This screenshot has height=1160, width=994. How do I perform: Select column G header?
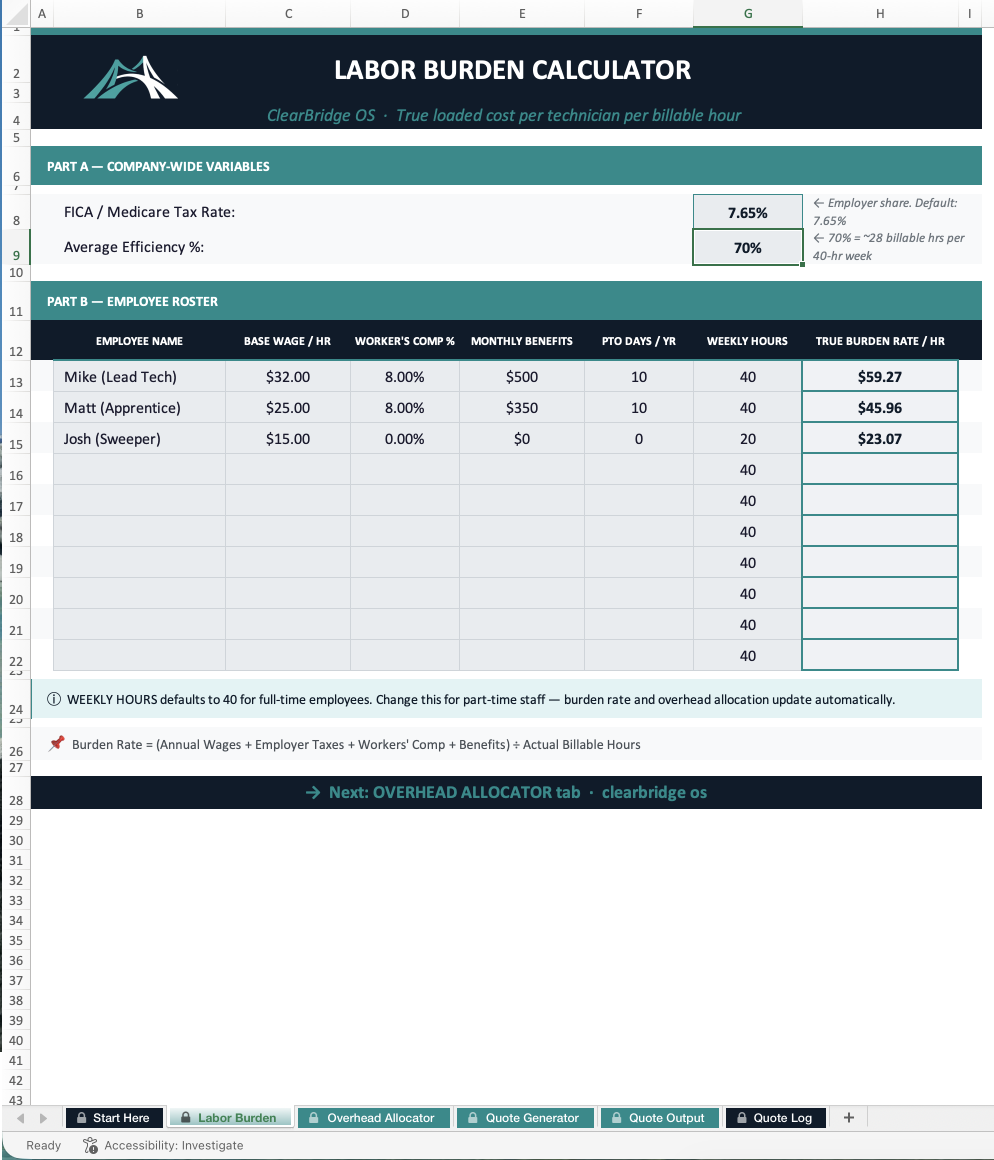(x=748, y=13)
